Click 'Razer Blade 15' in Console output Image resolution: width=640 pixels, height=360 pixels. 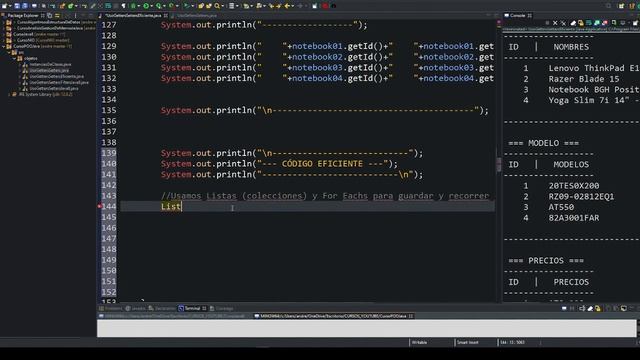pyautogui.click(x=584, y=79)
